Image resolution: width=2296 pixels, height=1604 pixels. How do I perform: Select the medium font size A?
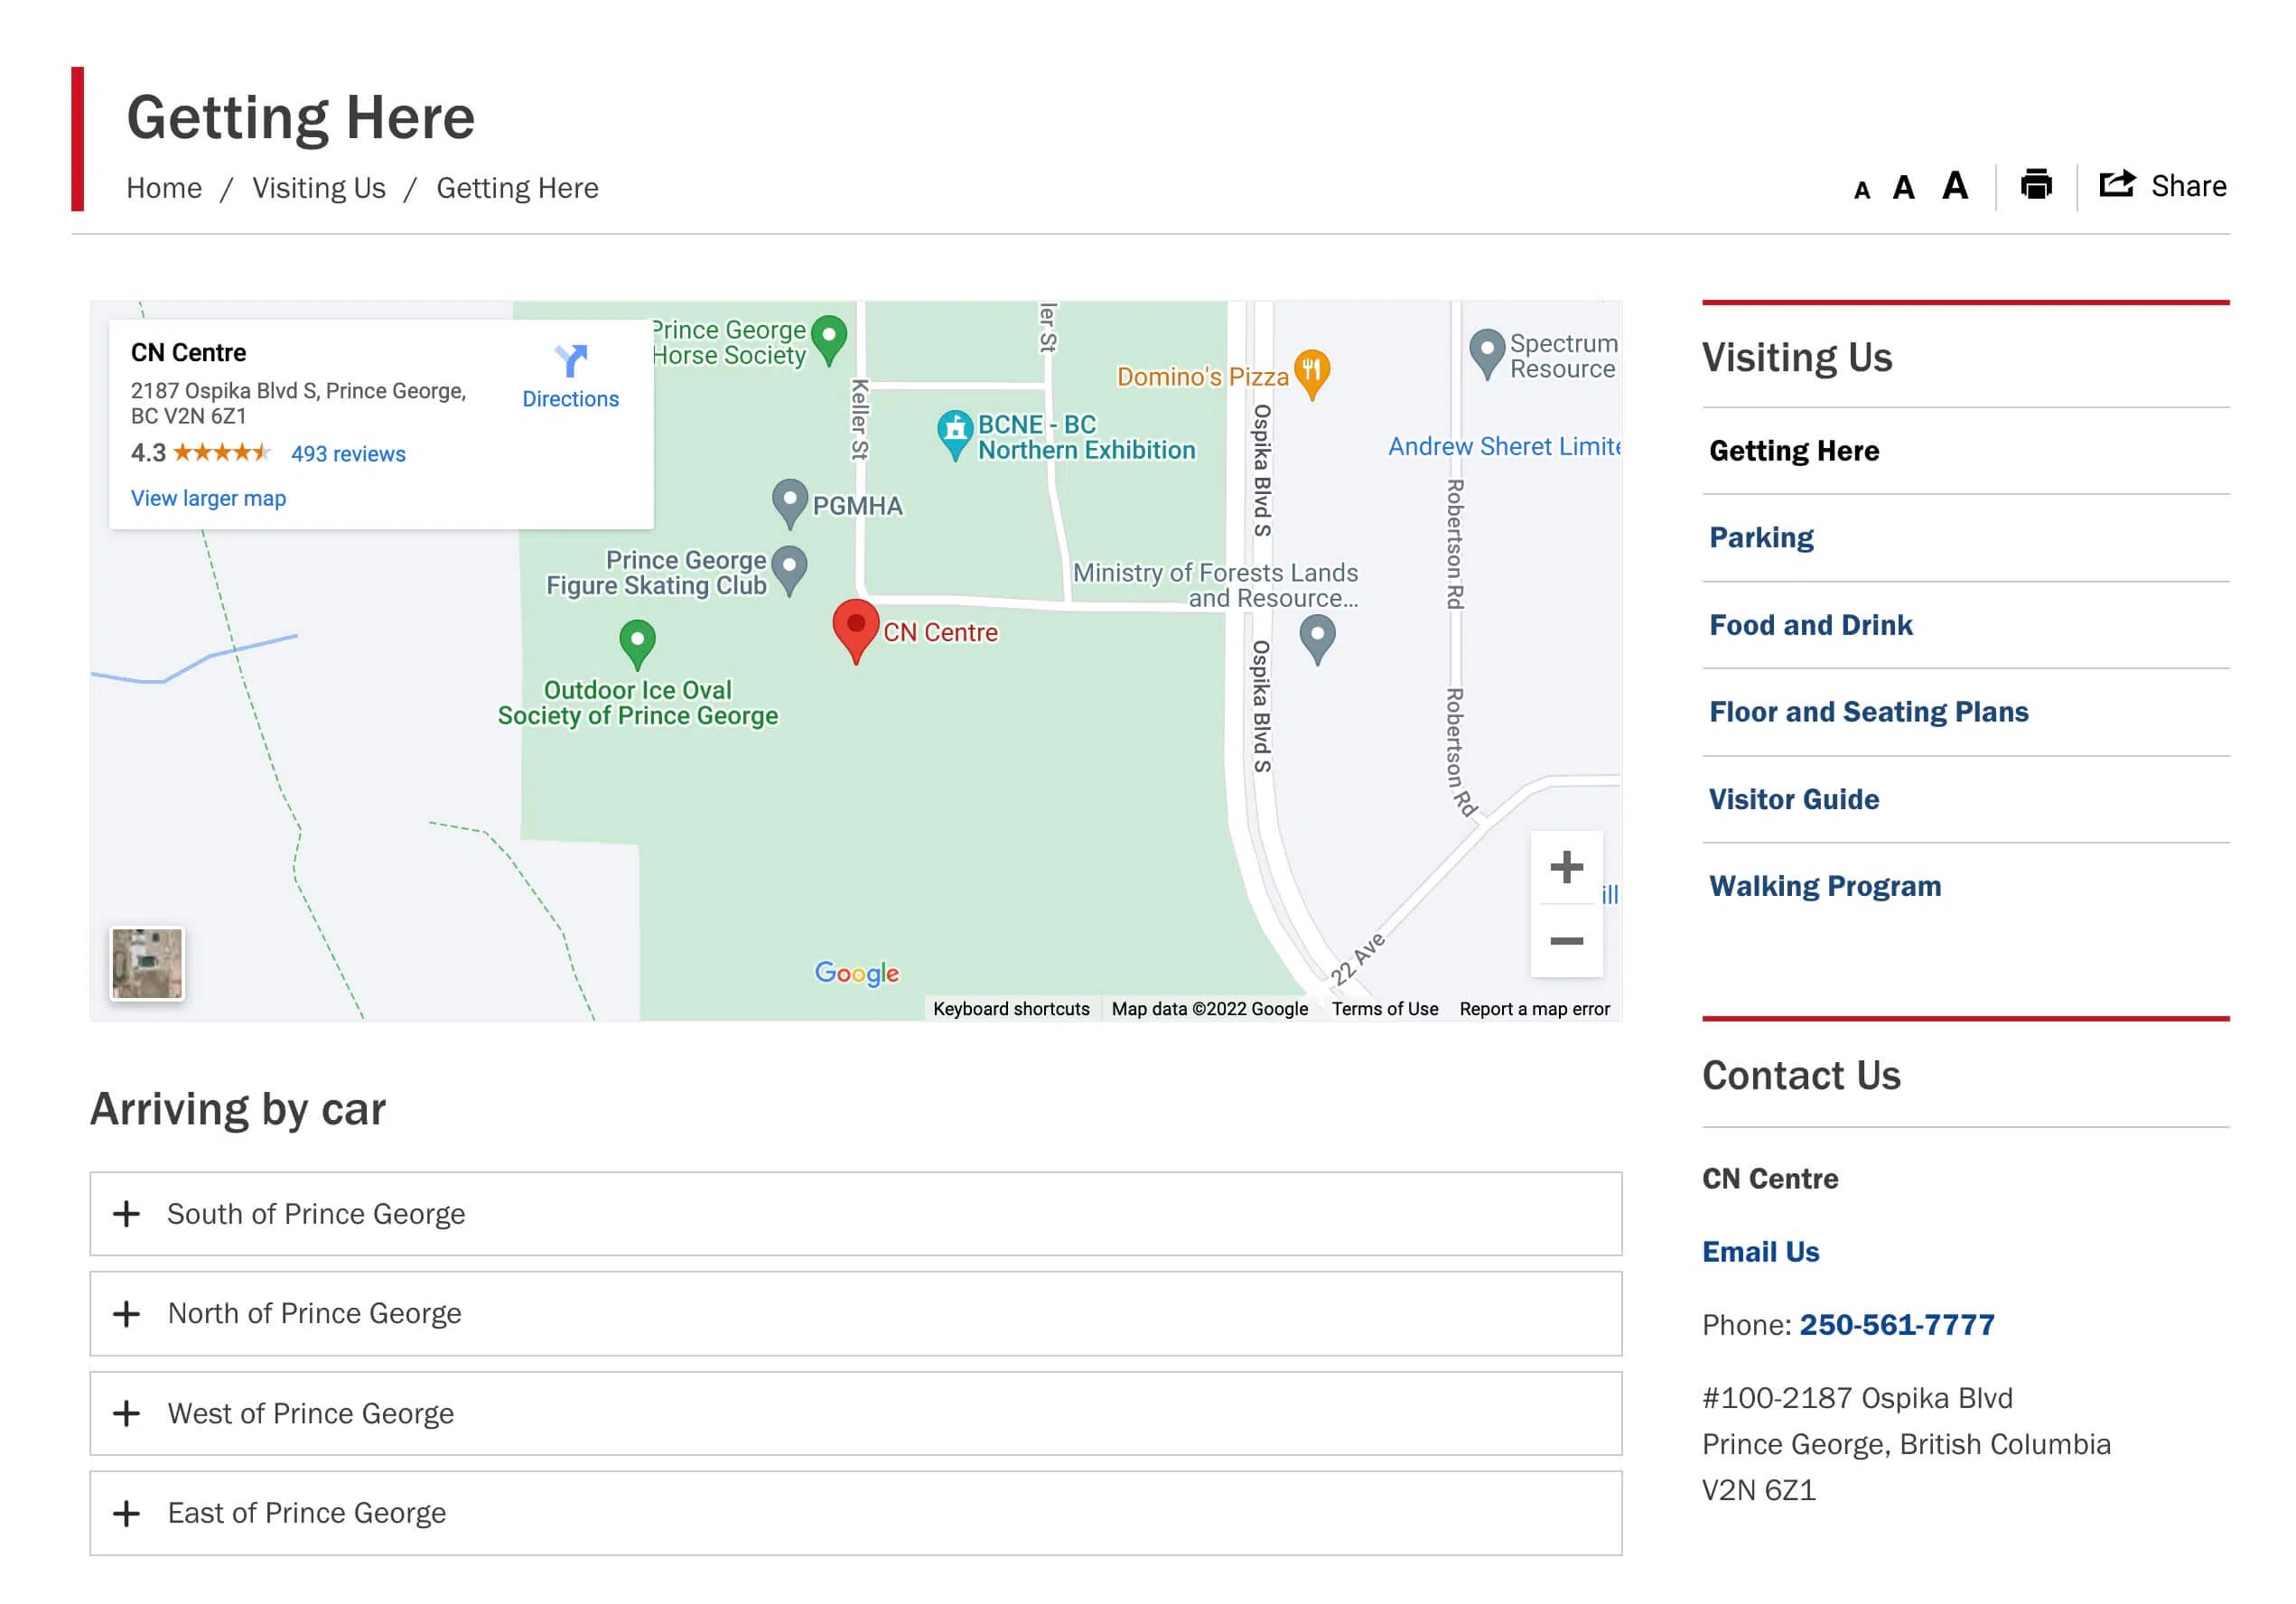tap(1903, 188)
